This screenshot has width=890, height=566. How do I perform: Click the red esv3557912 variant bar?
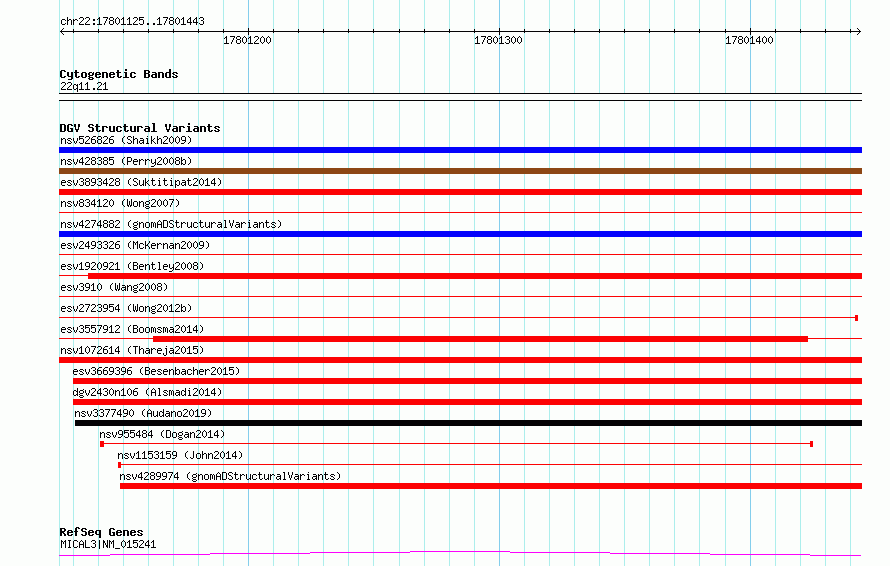tap(480, 339)
